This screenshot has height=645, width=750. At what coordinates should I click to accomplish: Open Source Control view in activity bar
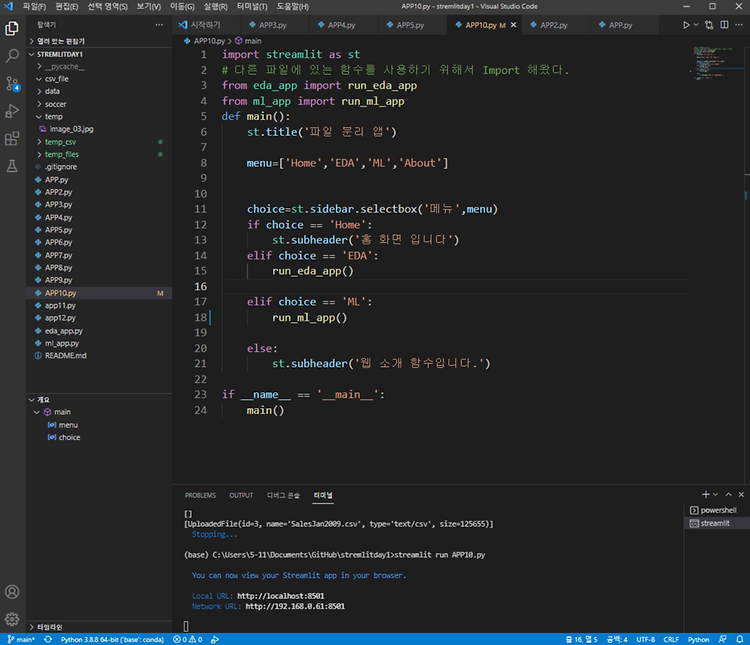tap(12, 84)
